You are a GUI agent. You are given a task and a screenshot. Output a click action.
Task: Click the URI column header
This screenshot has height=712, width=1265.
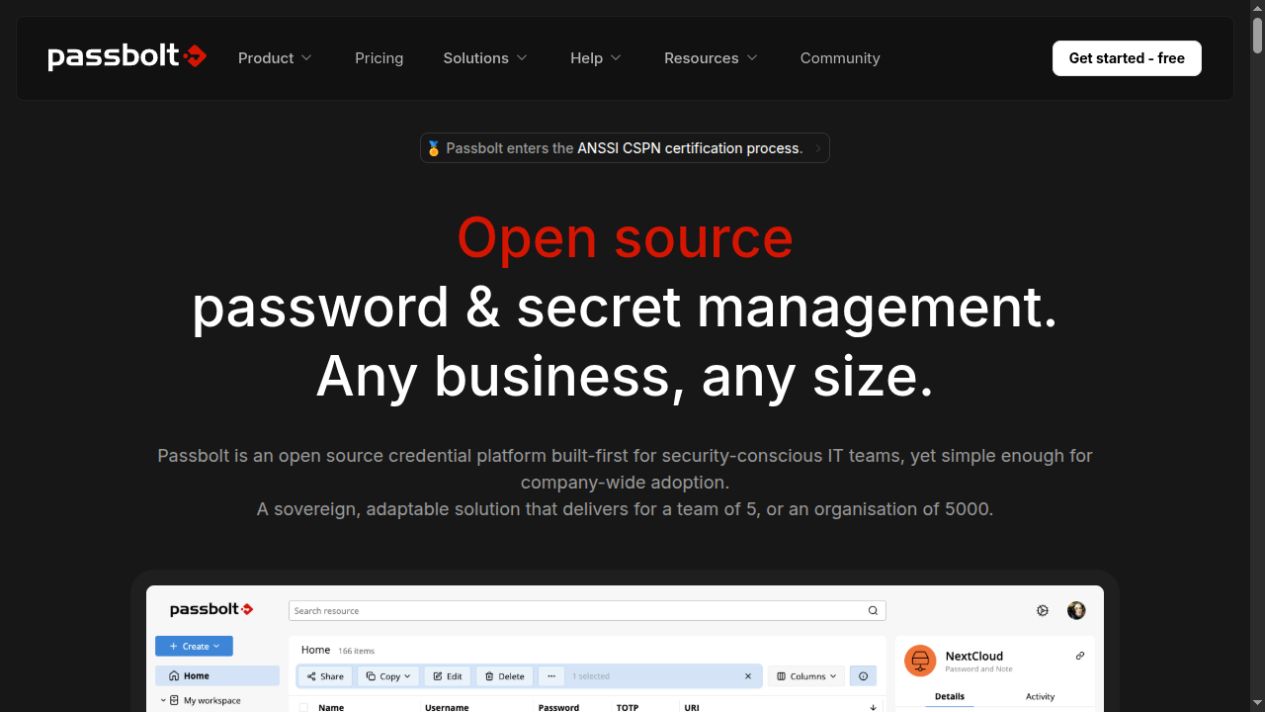point(691,707)
